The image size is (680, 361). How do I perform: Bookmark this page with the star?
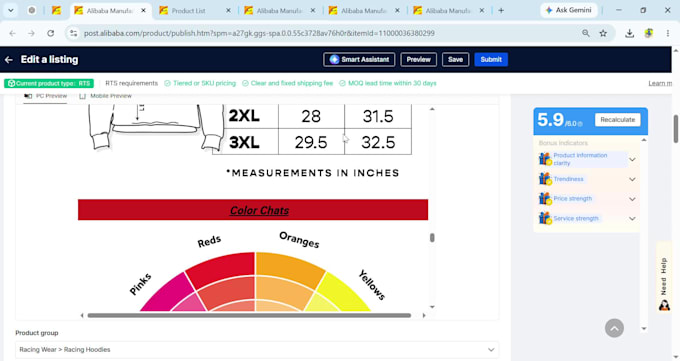(603, 33)
